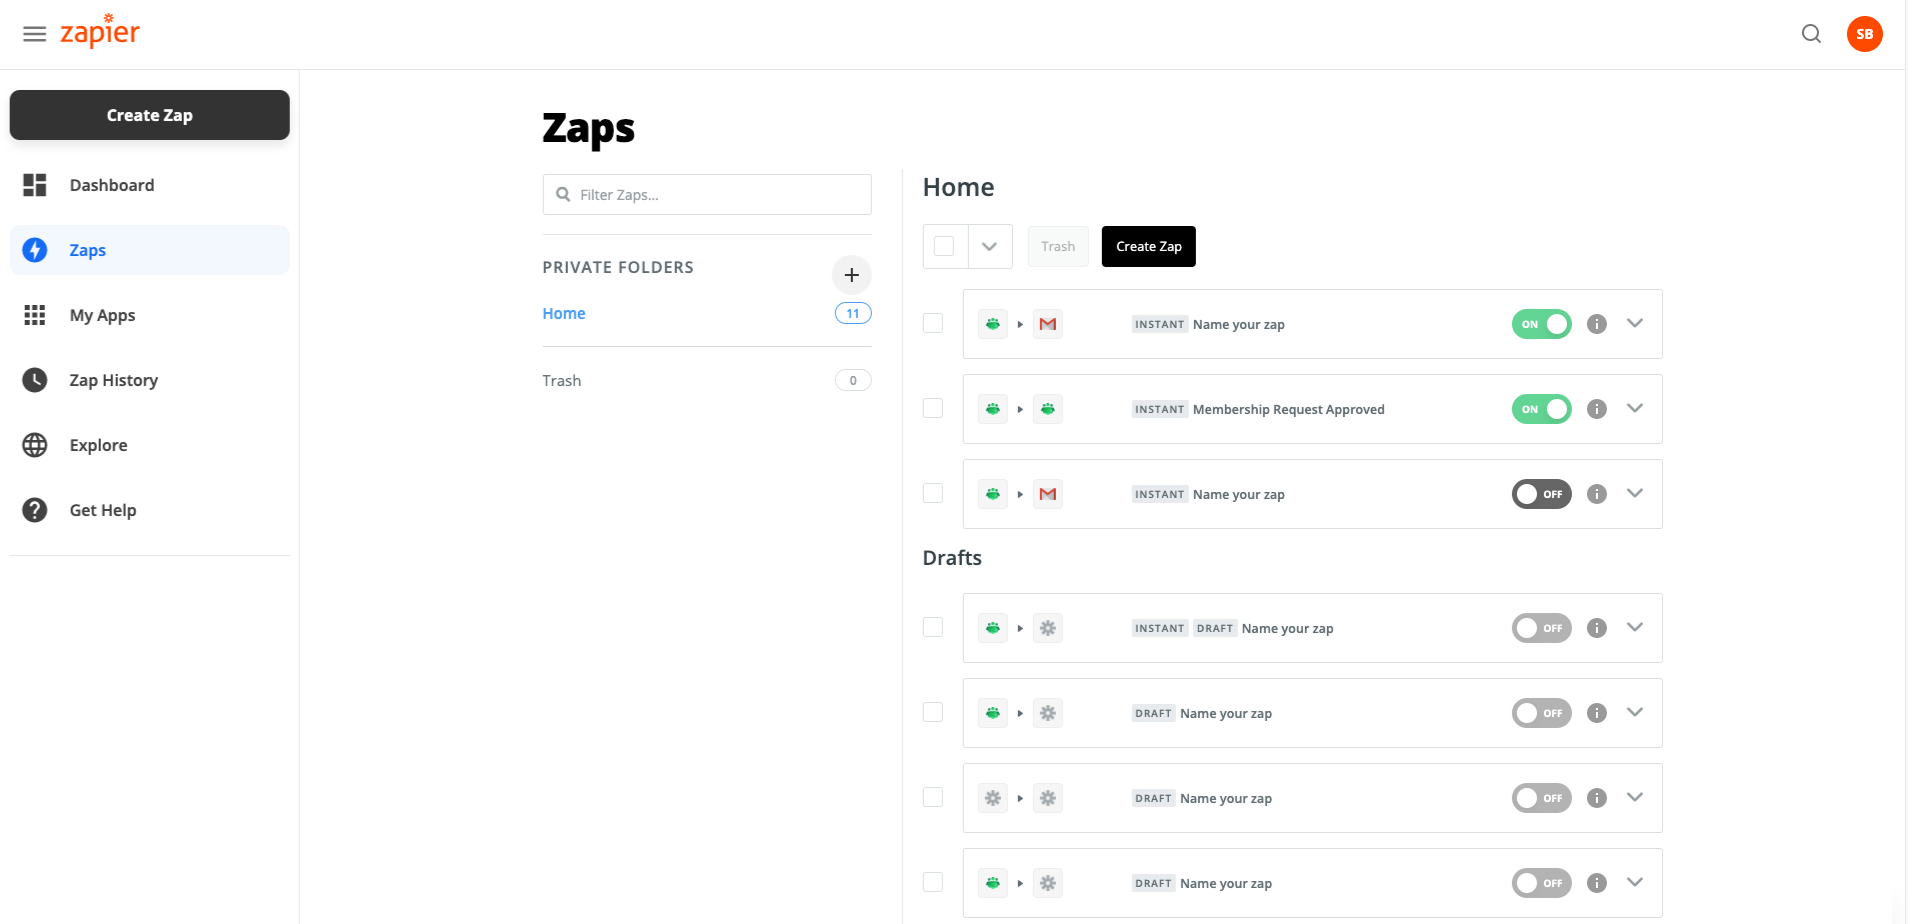The image size is (1908, 924).
Task: Expand details for the Membership Request Approved zap
Action: (x=1636, y=408)
